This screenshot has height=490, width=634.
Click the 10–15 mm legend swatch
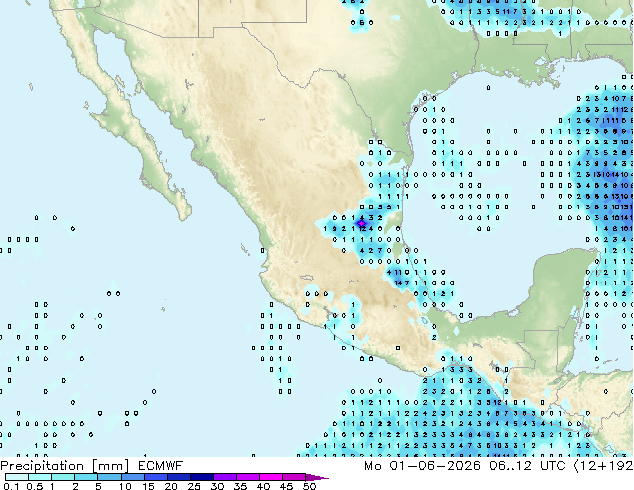click(x=132, y=477)
